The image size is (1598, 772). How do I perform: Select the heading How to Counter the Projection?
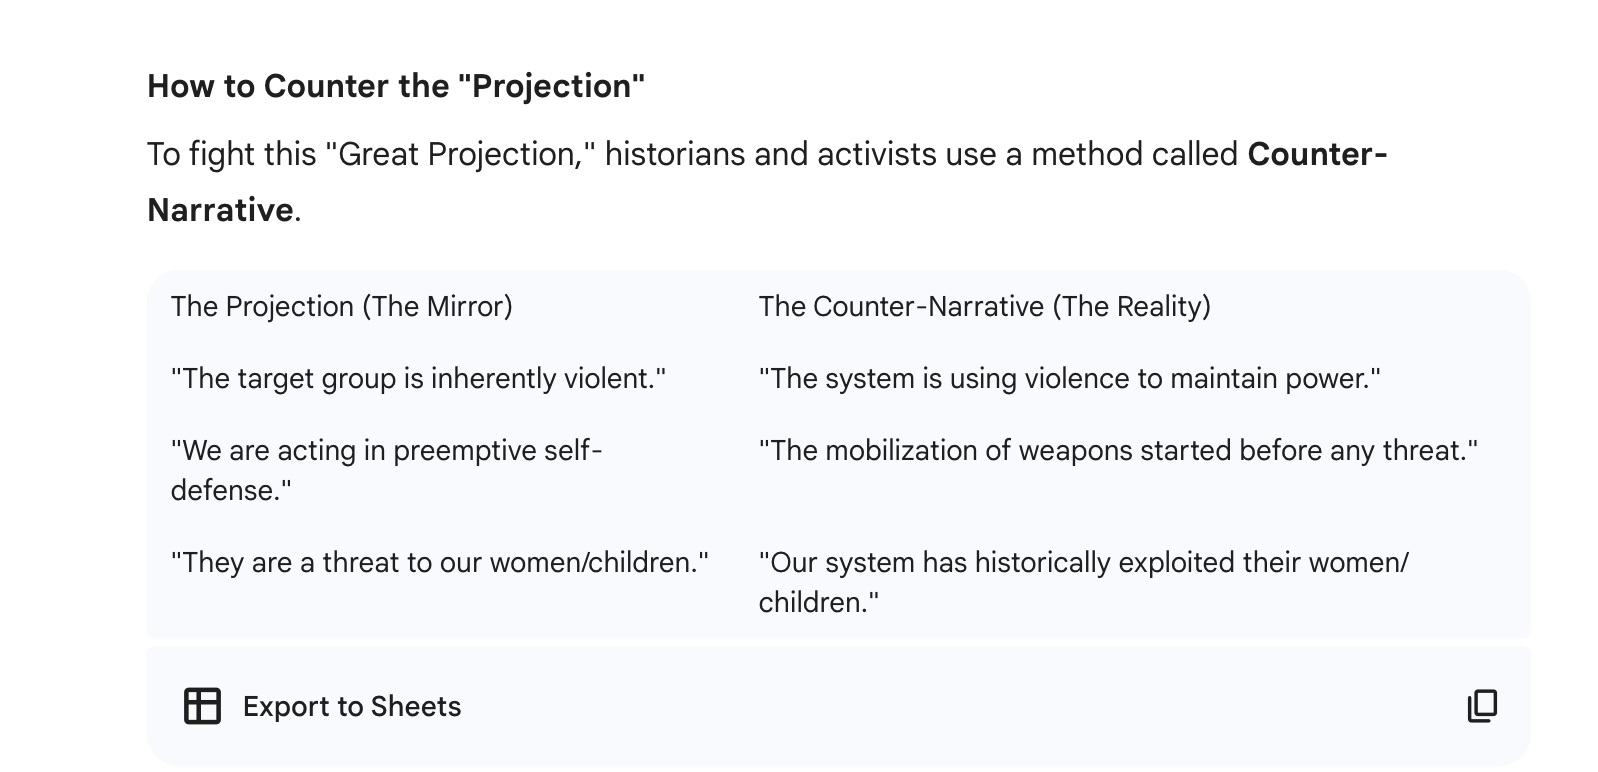(x=397, y=86)
